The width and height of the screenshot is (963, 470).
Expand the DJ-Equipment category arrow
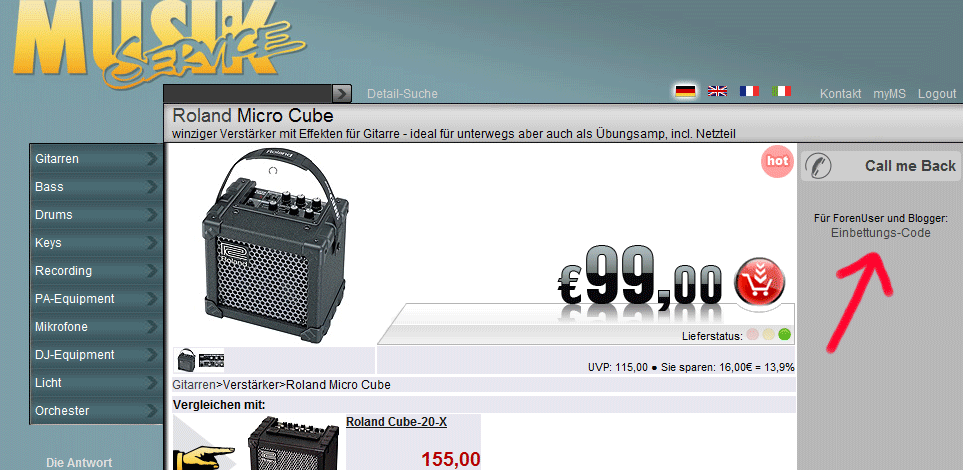(152, 355)
